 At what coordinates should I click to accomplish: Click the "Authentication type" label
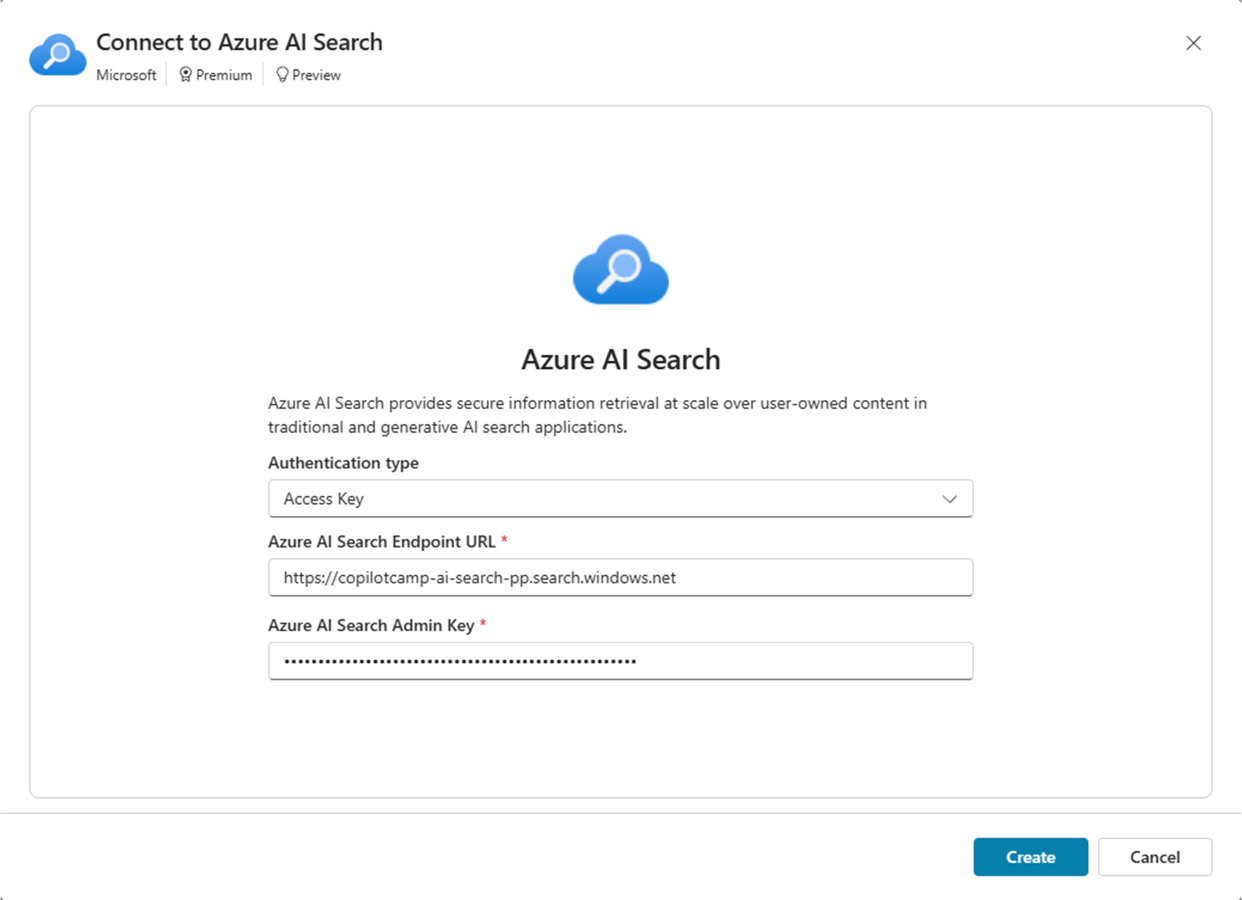(x=343, y=463)
